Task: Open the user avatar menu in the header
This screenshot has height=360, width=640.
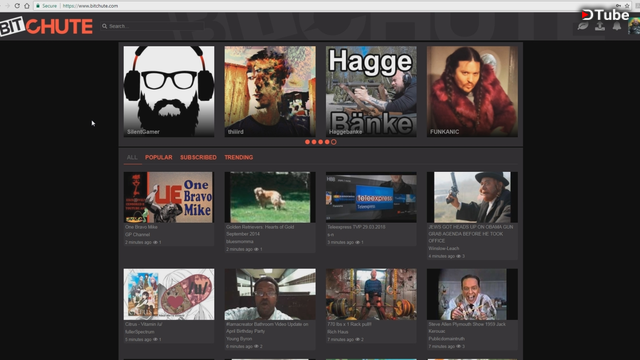Action: tap(634, 27)
